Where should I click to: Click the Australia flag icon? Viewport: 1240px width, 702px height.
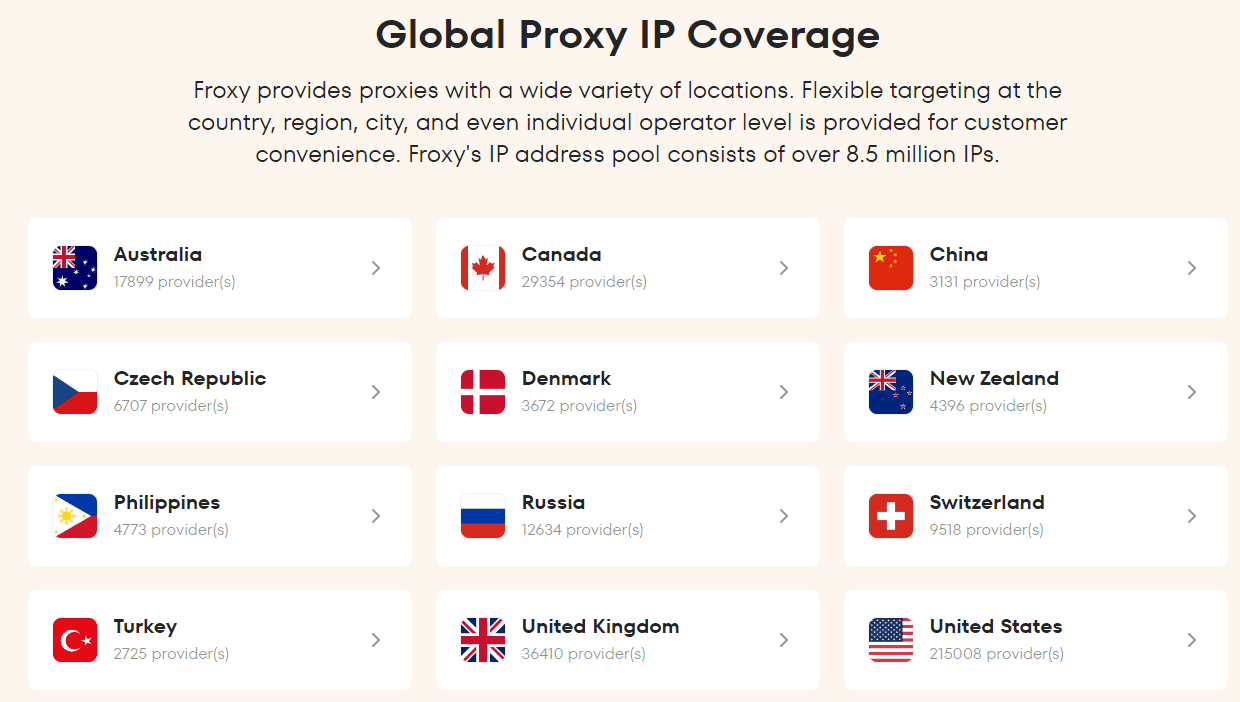click(75, 268)
